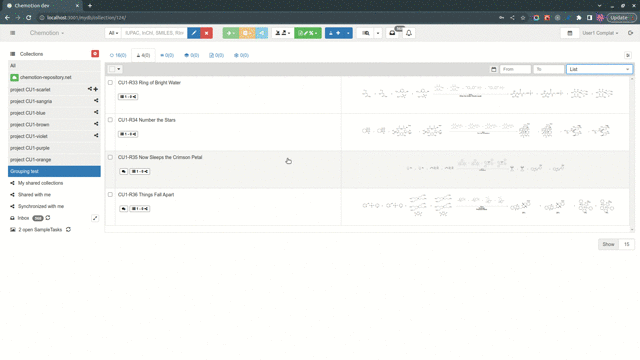The height and width of the screenshot is (360, 640).
Task: Click the From date input field
Action: coord(516,69)
